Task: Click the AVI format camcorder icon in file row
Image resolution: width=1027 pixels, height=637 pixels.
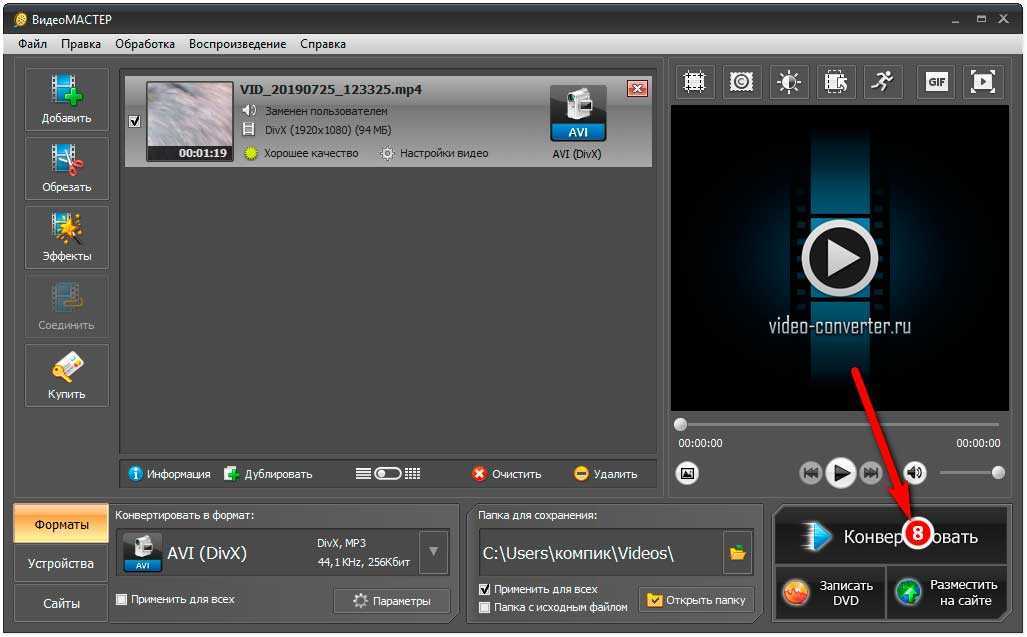Action: [x=578, y=114]
